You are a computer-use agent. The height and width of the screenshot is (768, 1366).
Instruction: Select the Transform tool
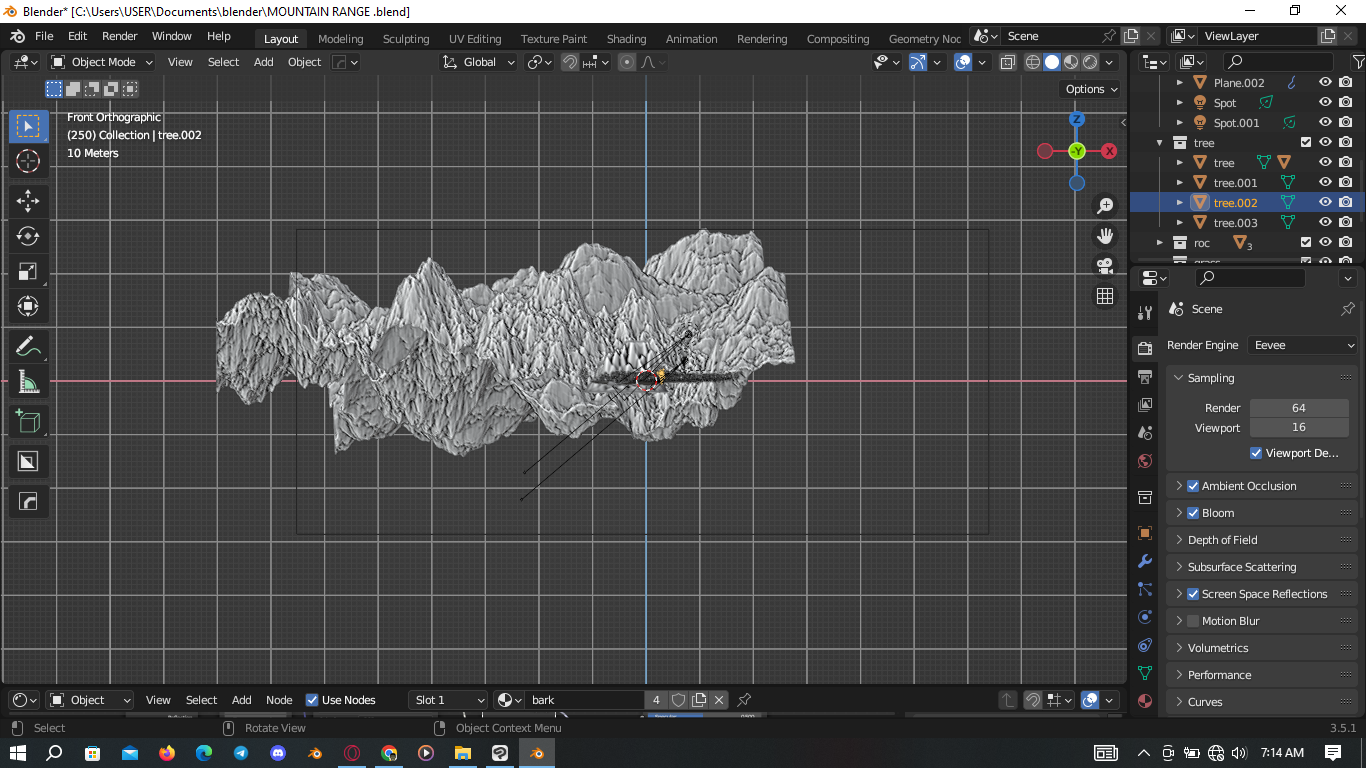tap(28, 306)
